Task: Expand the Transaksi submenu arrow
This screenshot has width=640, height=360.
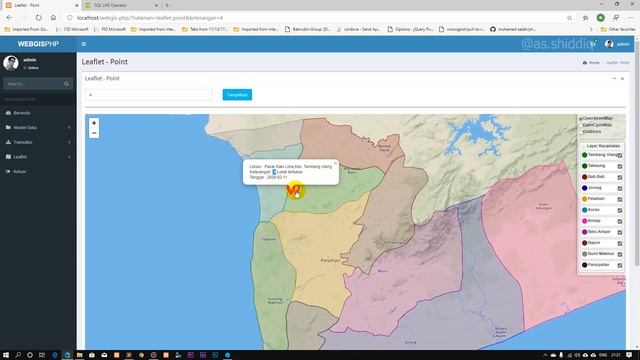Action: [69, 142]
